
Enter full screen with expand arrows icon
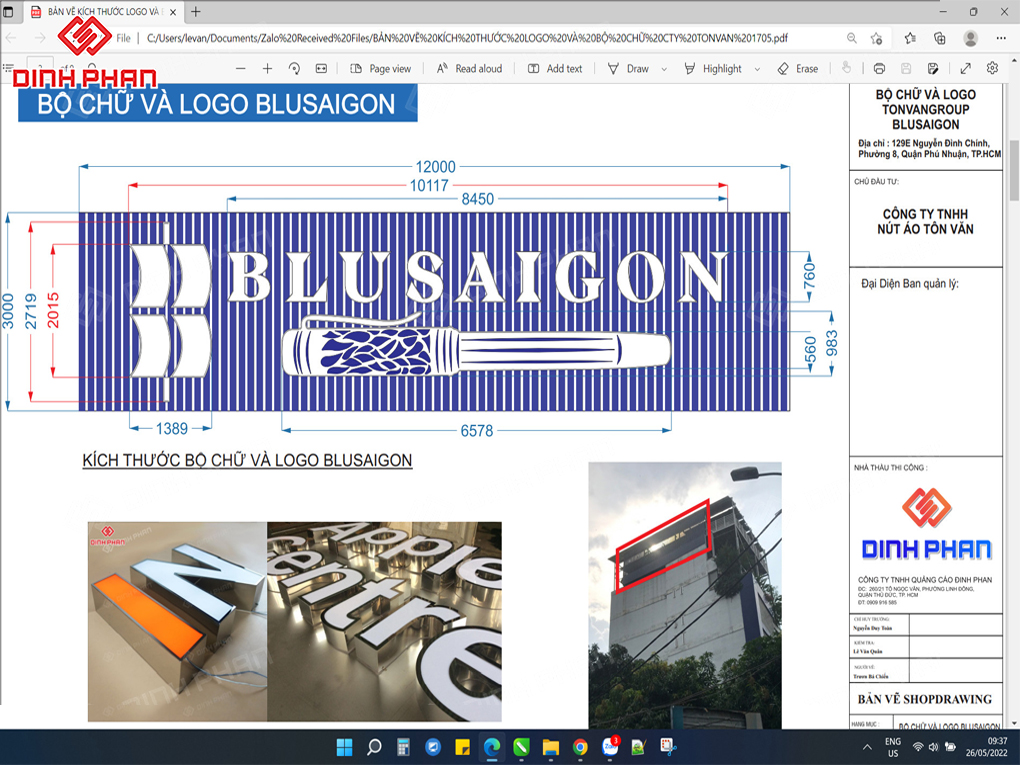(966, 68)
